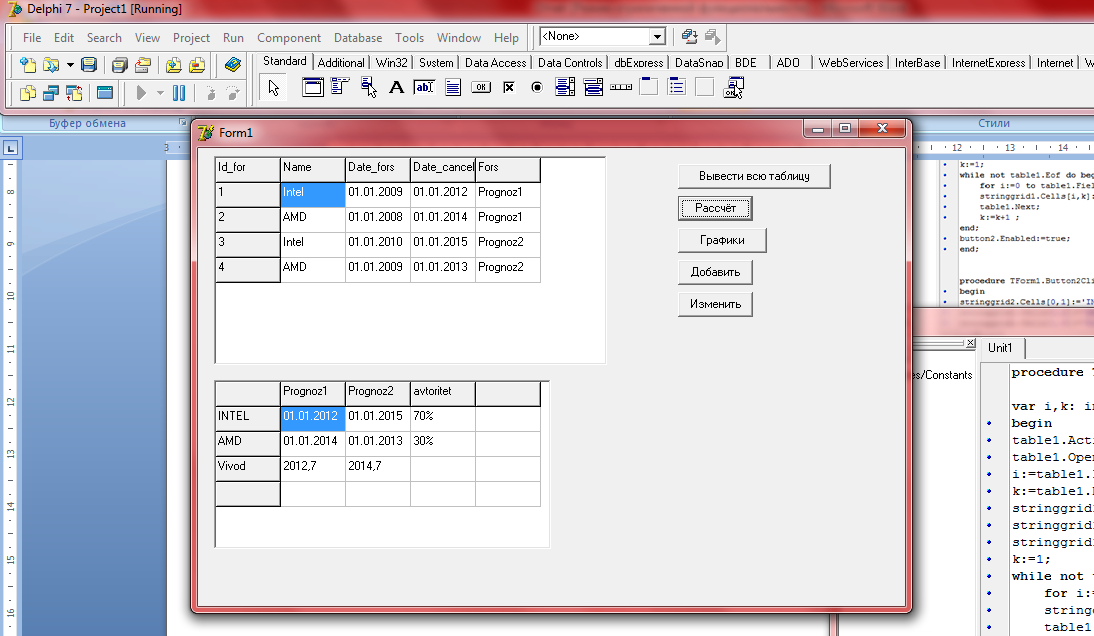Open the <None> desktop combo box

[x=657, y=36]
